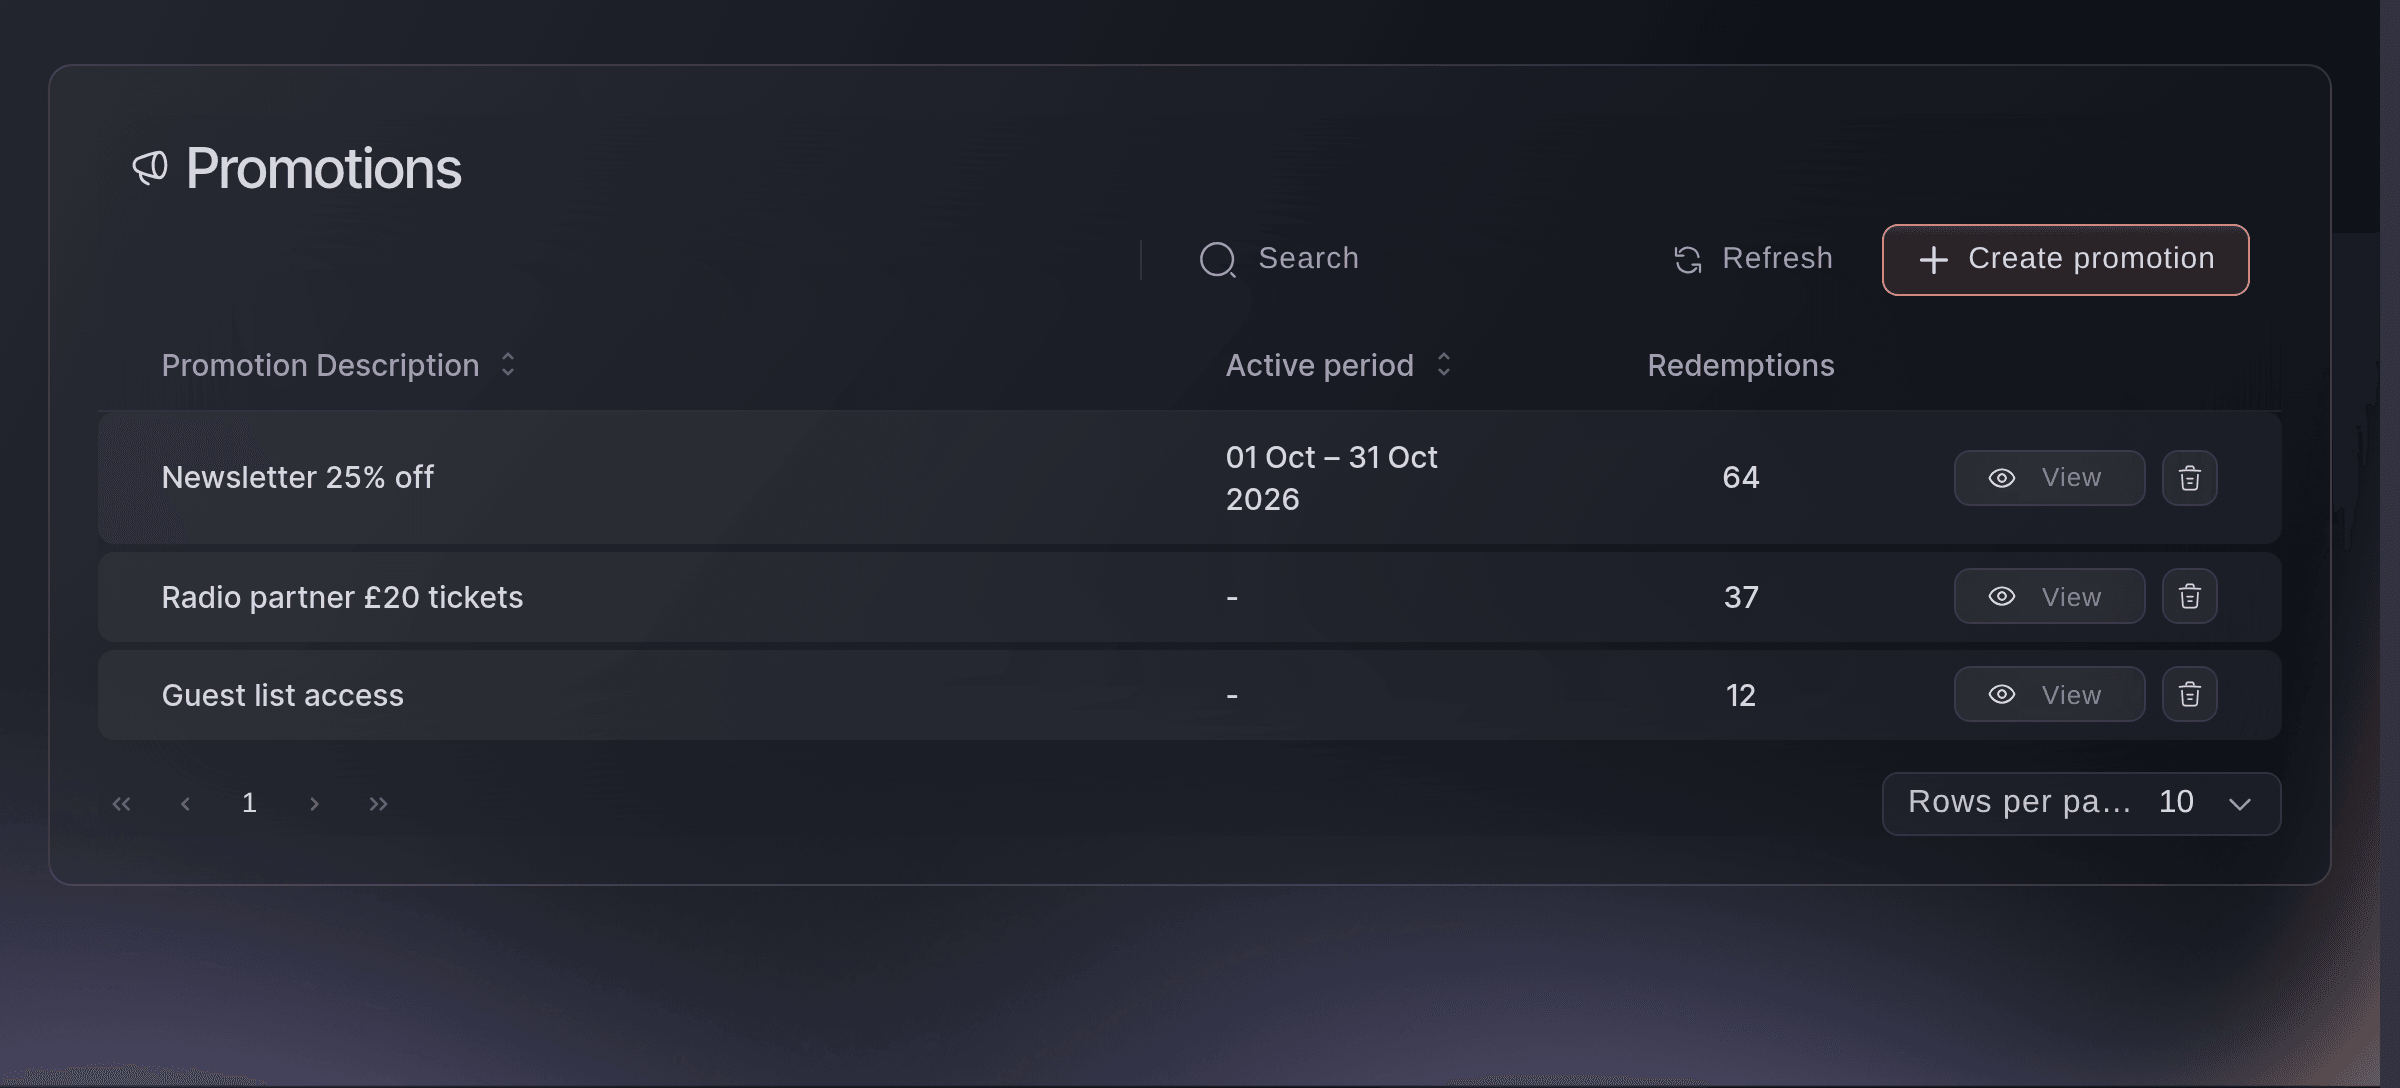
Task: Click Create promotion button
Action: click(x=2065, y=259)
